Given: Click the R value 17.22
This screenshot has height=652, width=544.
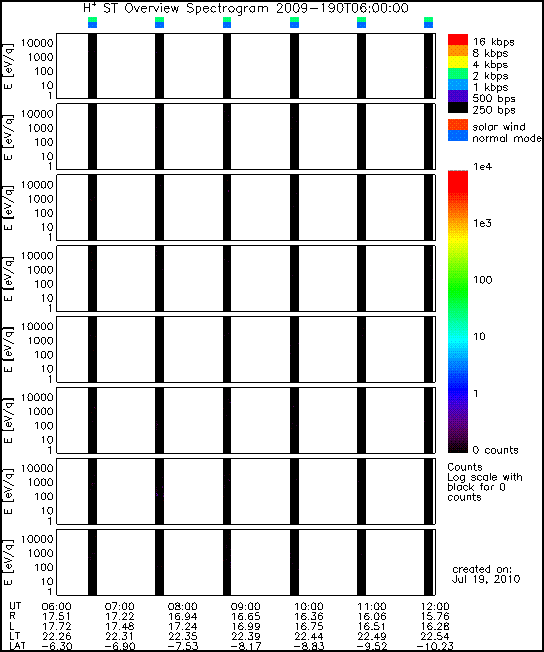Looking at the screenshot, I should 120,617.
